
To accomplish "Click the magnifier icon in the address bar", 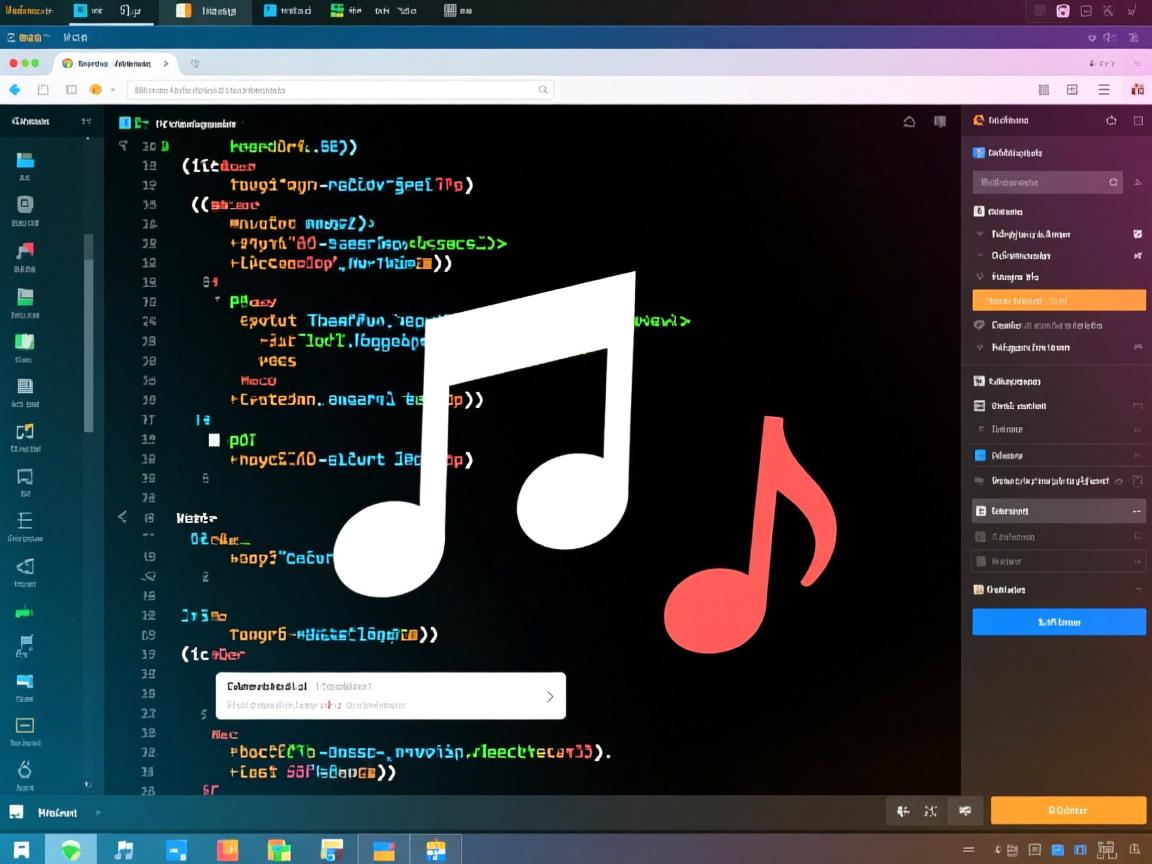I will click(x=544, y=89).
